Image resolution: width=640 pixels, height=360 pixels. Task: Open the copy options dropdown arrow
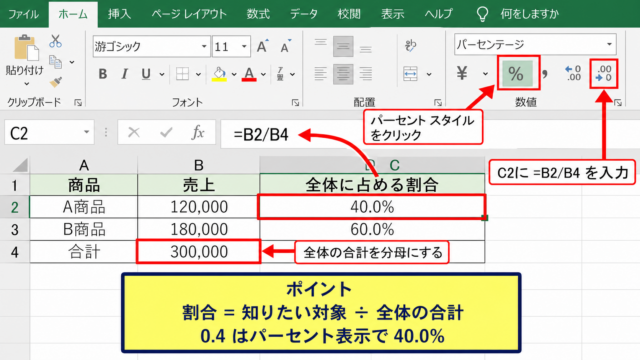click(72, 62)
